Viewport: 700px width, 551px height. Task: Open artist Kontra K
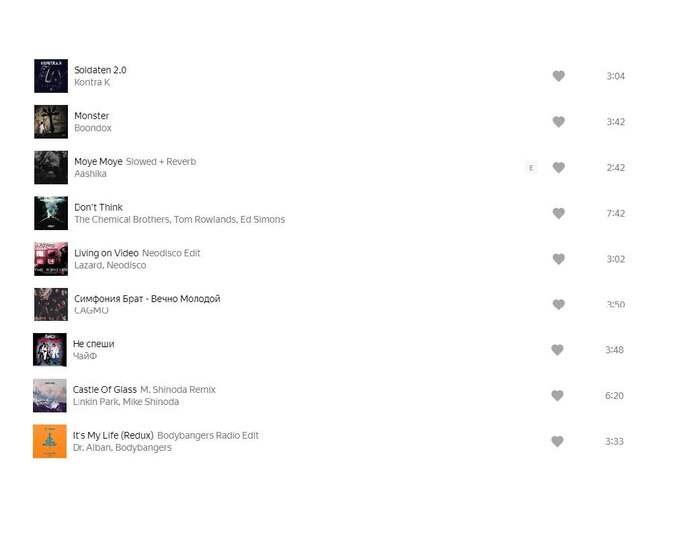click(92, 83)
